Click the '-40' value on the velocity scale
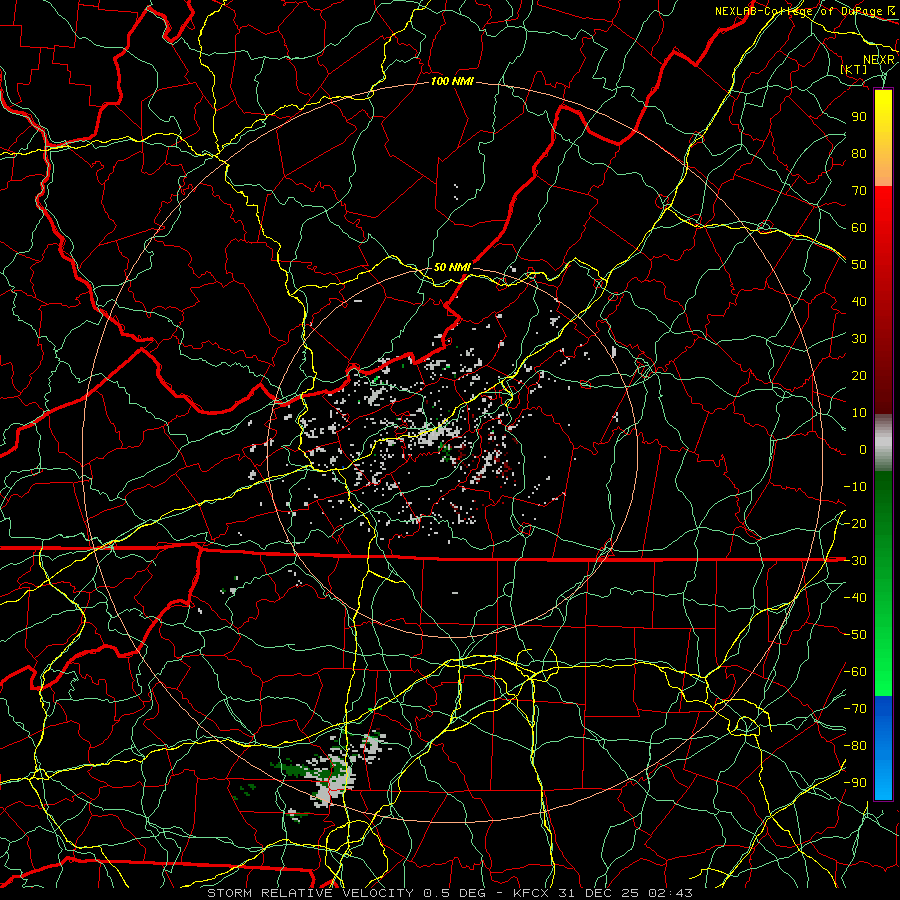900x900 pixels. (x=855, y=598)
